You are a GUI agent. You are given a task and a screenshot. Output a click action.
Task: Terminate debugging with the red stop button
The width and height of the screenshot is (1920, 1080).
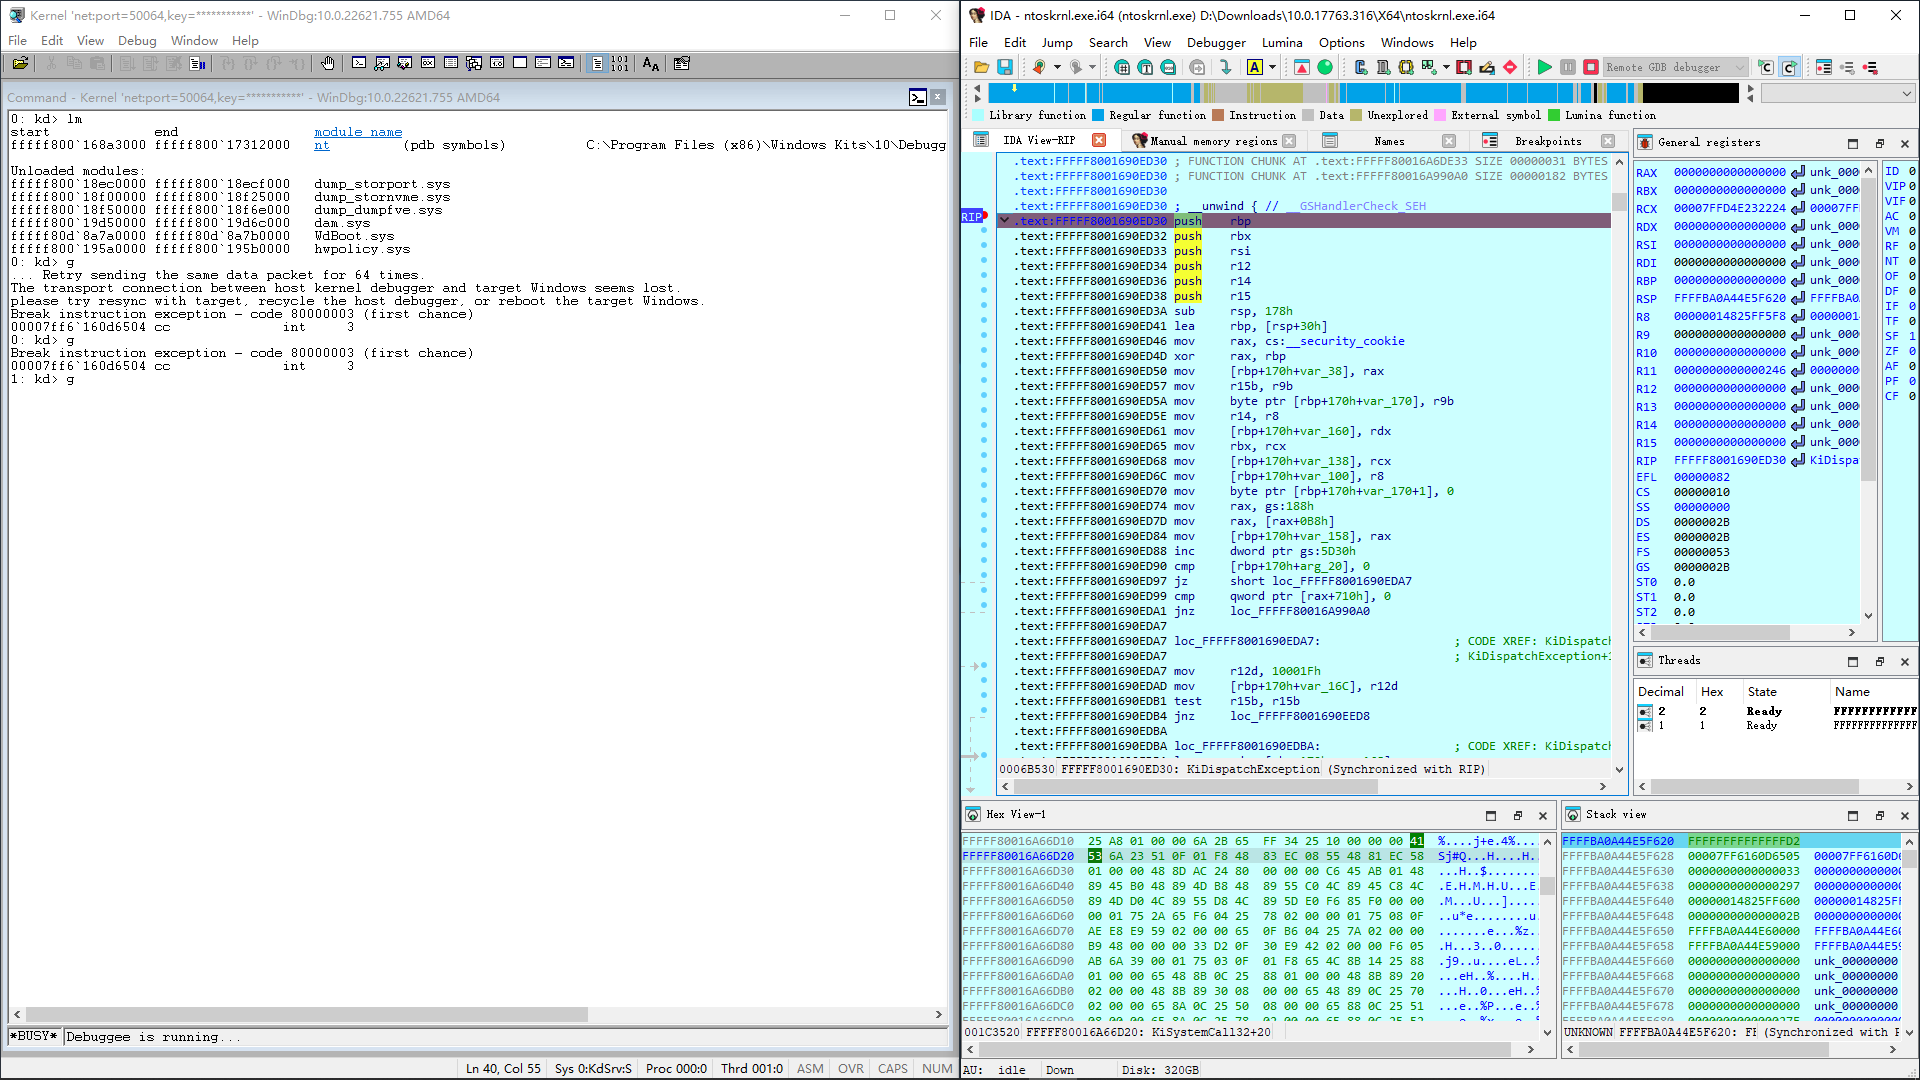coord(1590,67)
